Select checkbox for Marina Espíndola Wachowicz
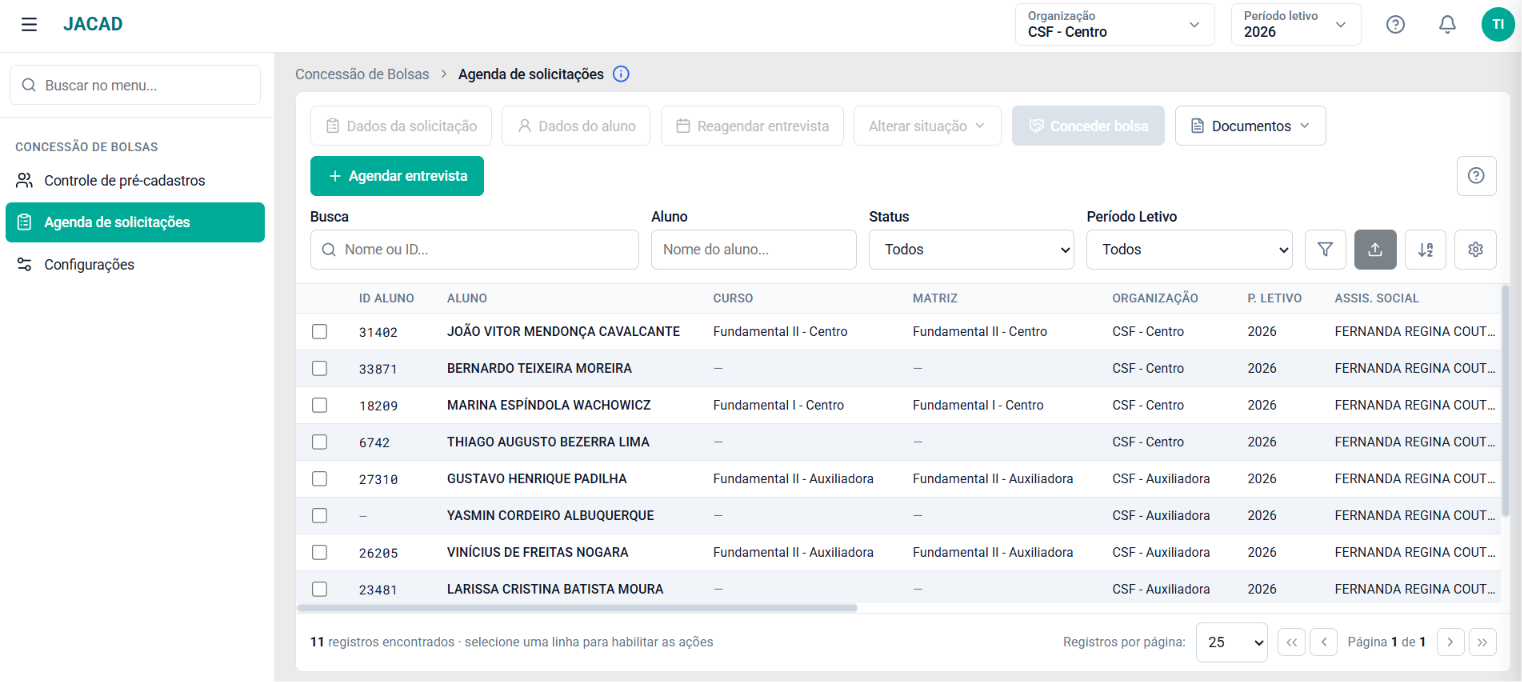The height and width of the screenshot is (682, 1522). (319, 405)
